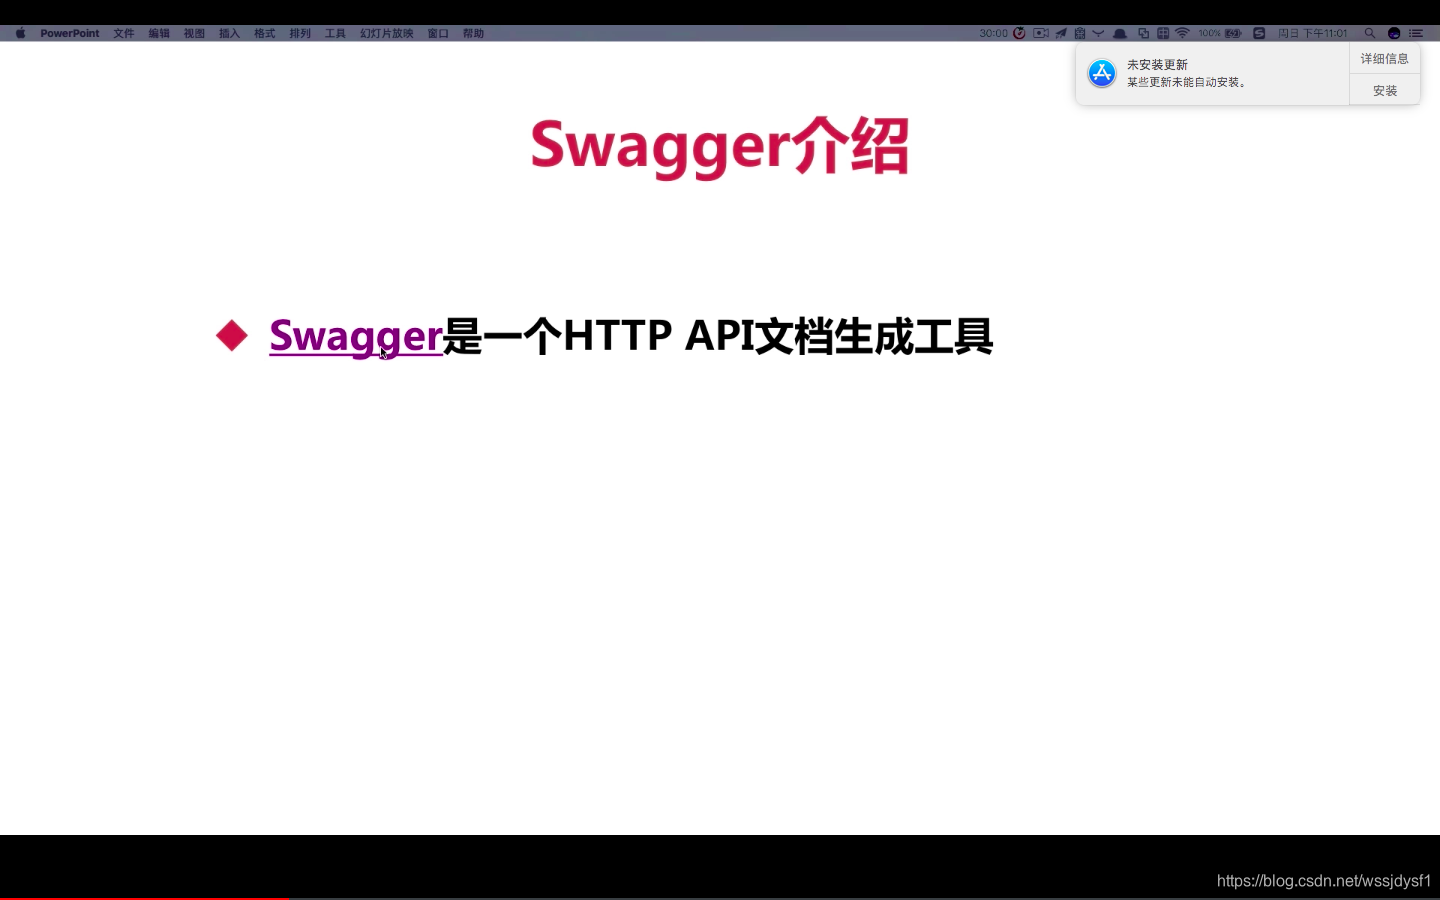1440x900 pixels.
Task: Click the Sogou input method icon
Action: point(1259,33)
